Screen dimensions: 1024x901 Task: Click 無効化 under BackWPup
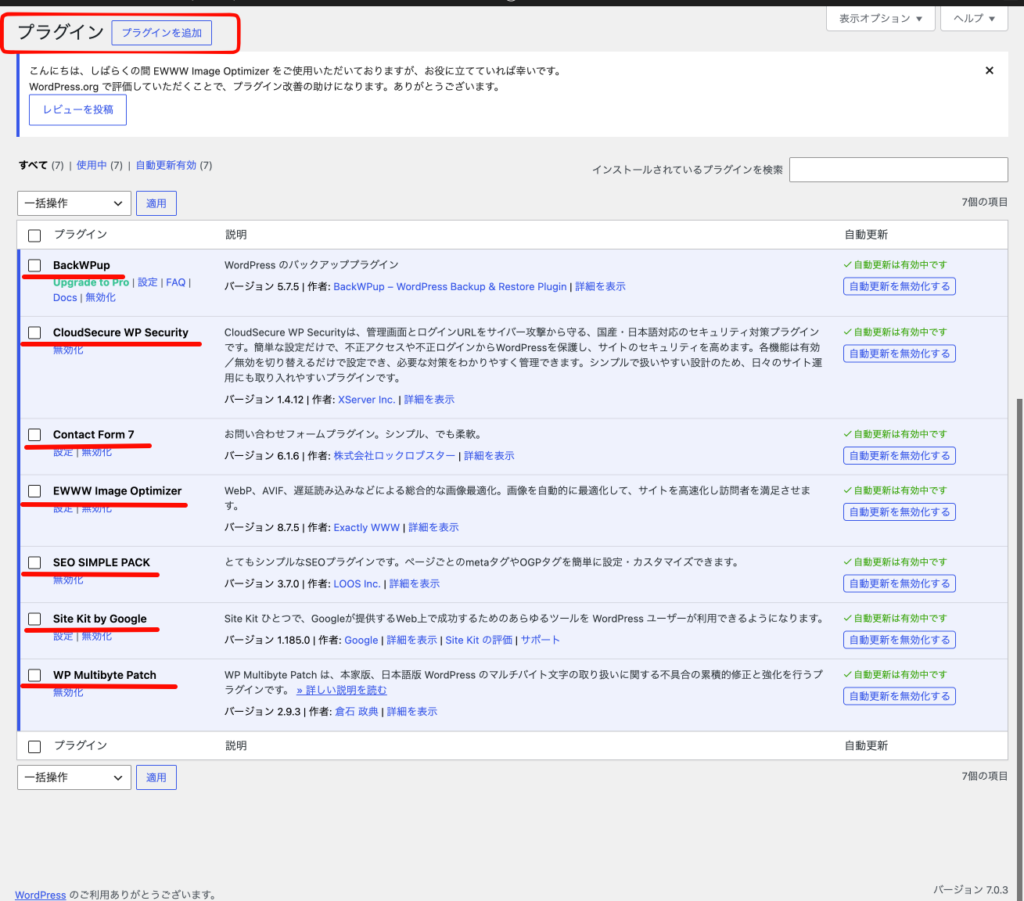point(101,297)
